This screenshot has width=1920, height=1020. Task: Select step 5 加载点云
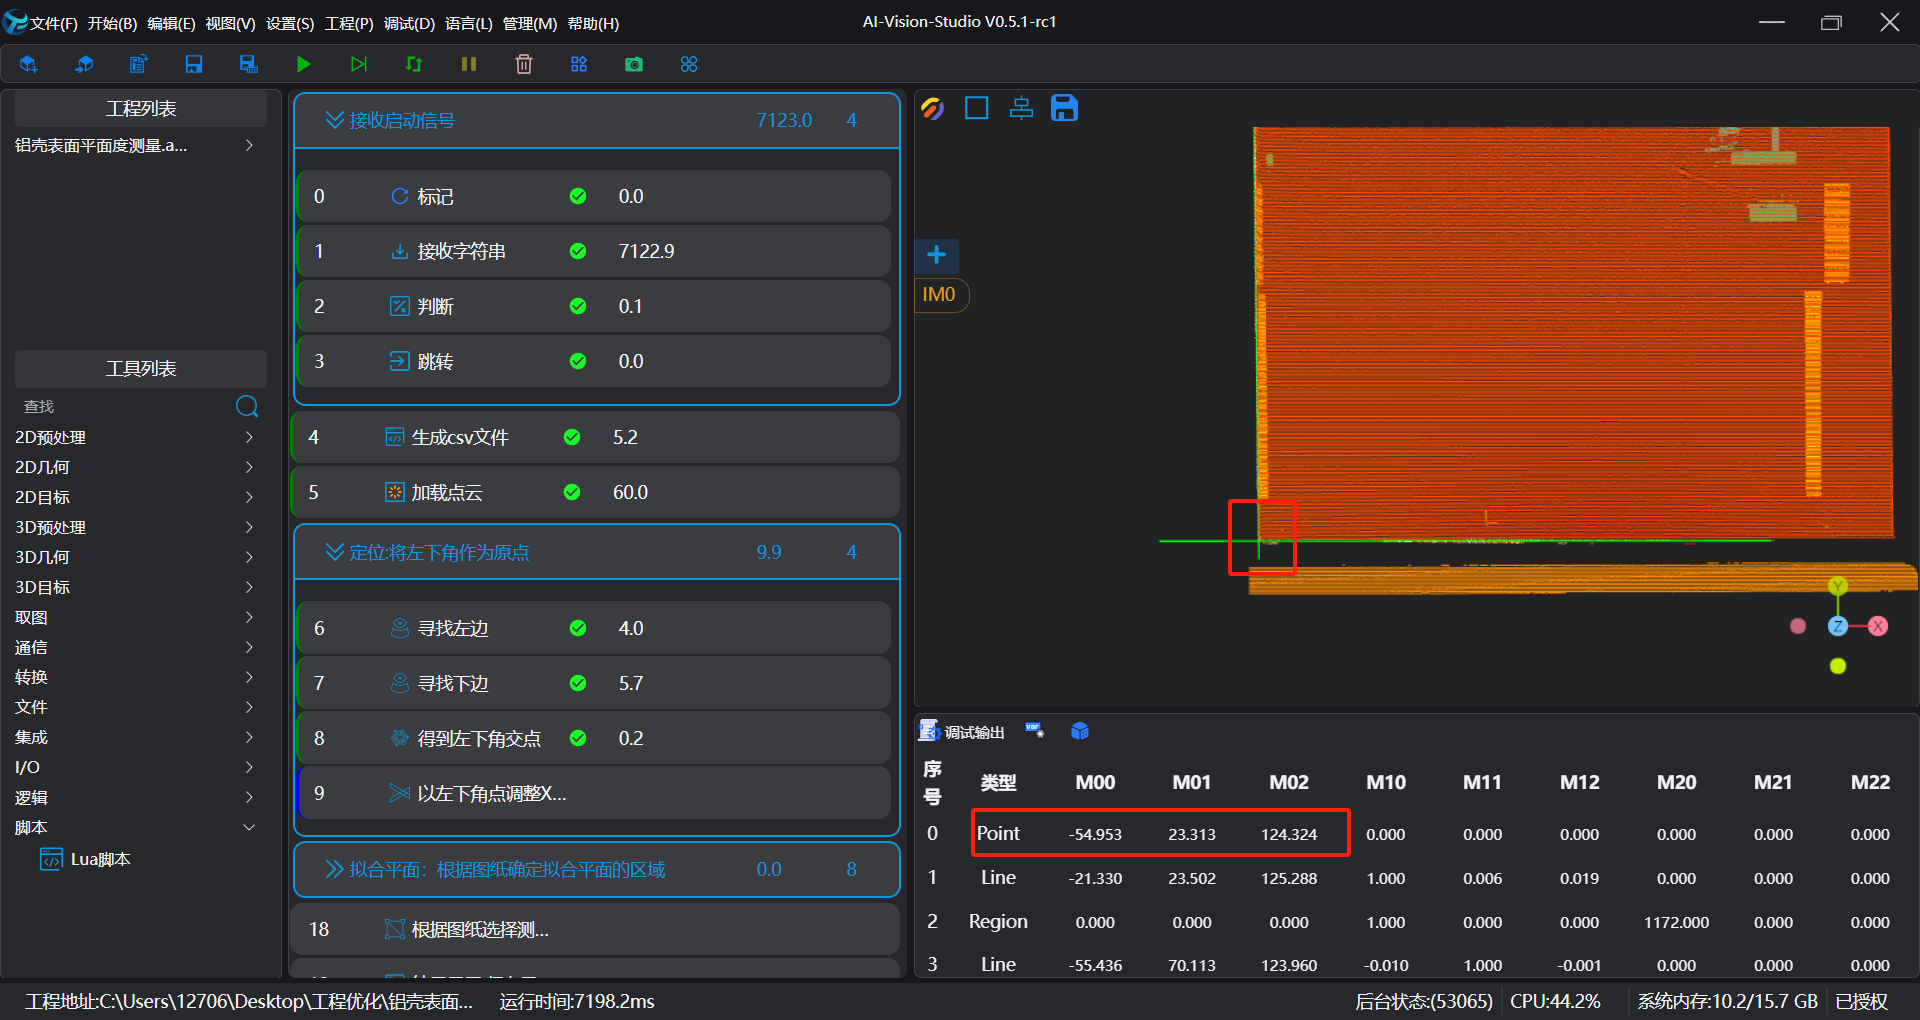pos(596,492)
